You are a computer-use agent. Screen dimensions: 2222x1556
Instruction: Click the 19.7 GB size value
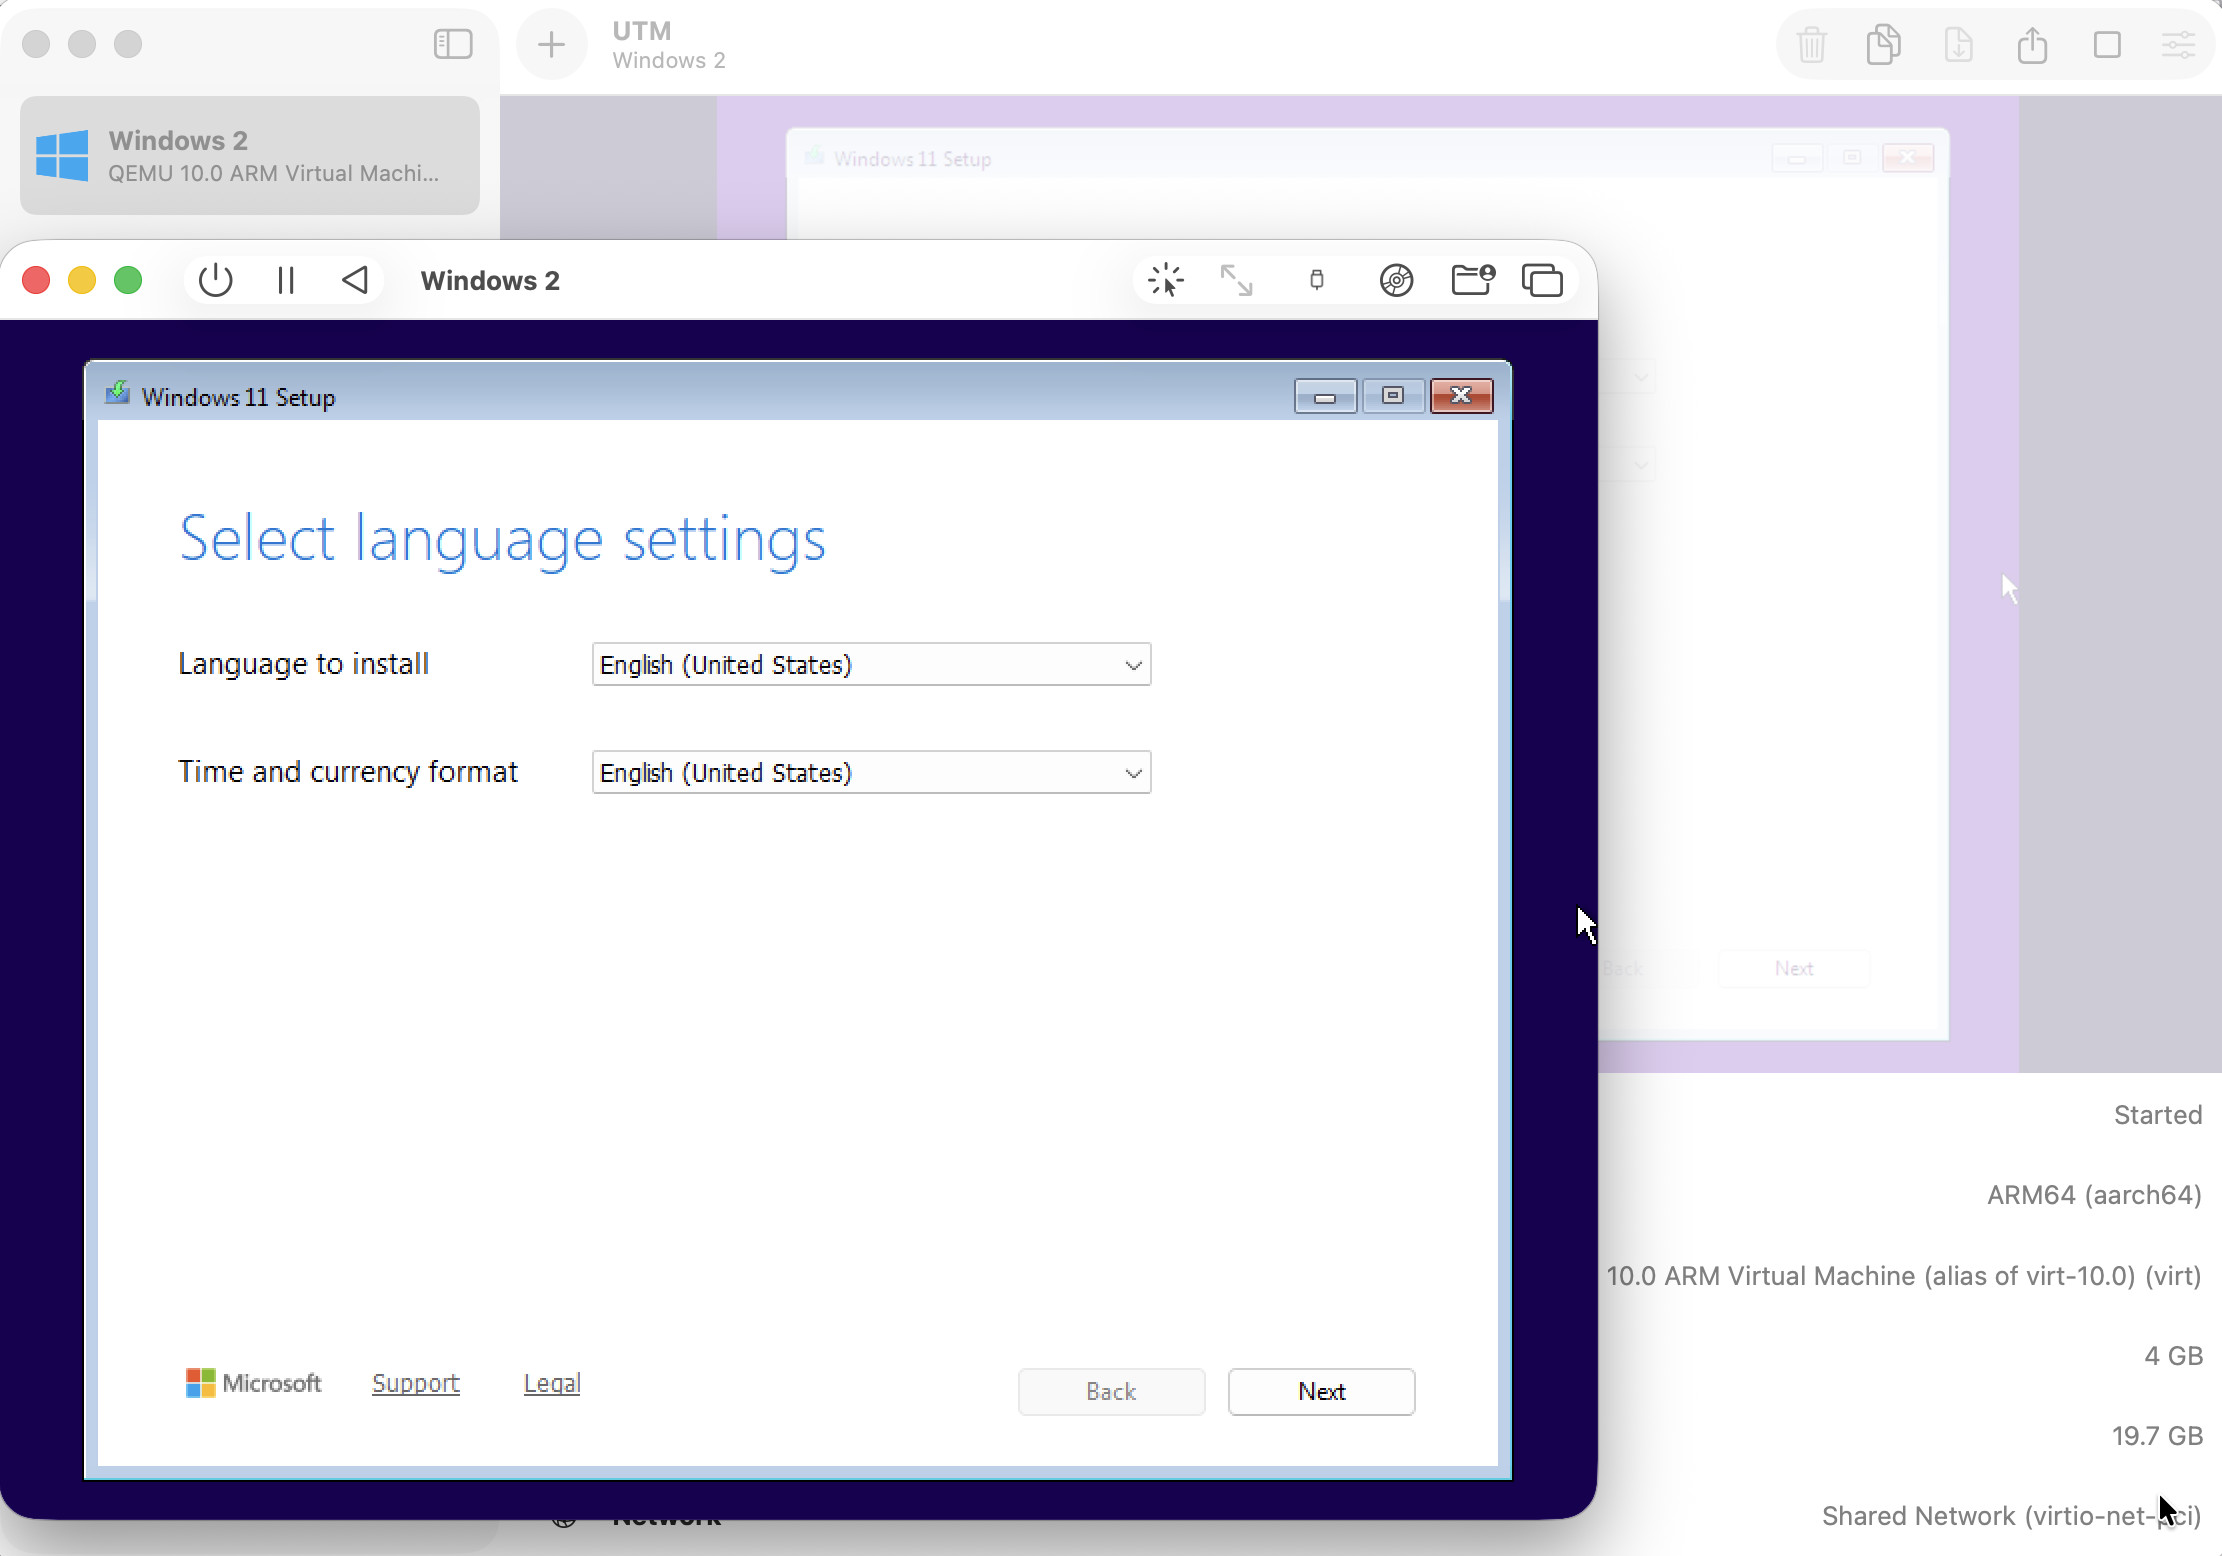[2157, 1436]
